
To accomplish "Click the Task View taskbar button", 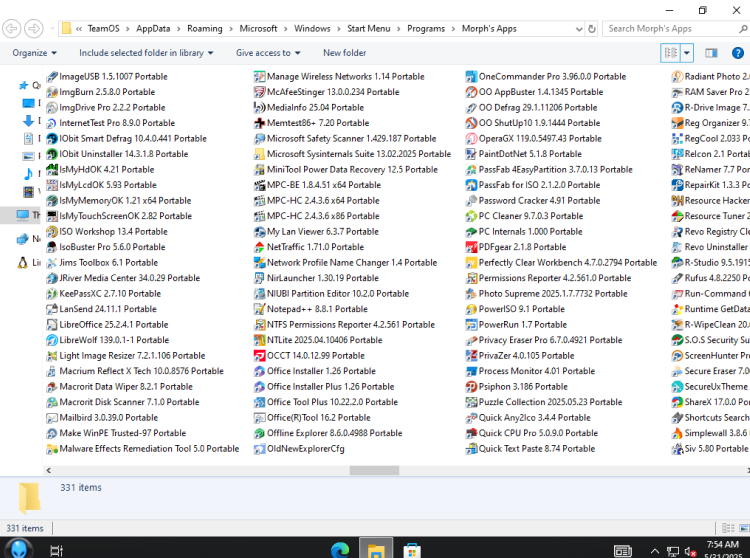I will coord(56,551).
